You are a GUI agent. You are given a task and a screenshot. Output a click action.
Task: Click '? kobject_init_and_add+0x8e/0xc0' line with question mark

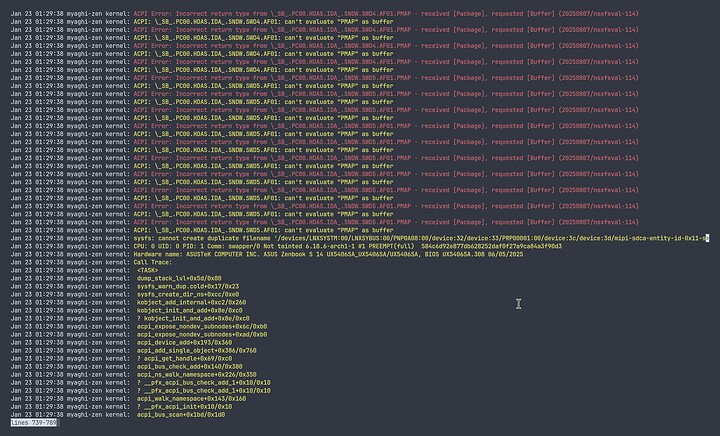(193, 319)
